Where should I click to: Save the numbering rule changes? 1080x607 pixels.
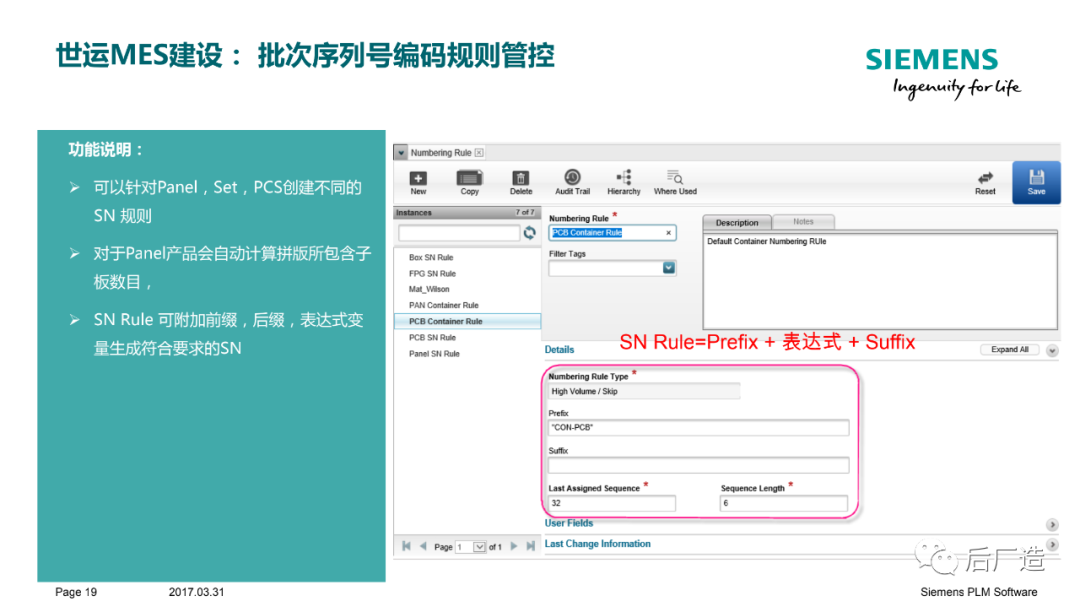(x=1036, y=180)
